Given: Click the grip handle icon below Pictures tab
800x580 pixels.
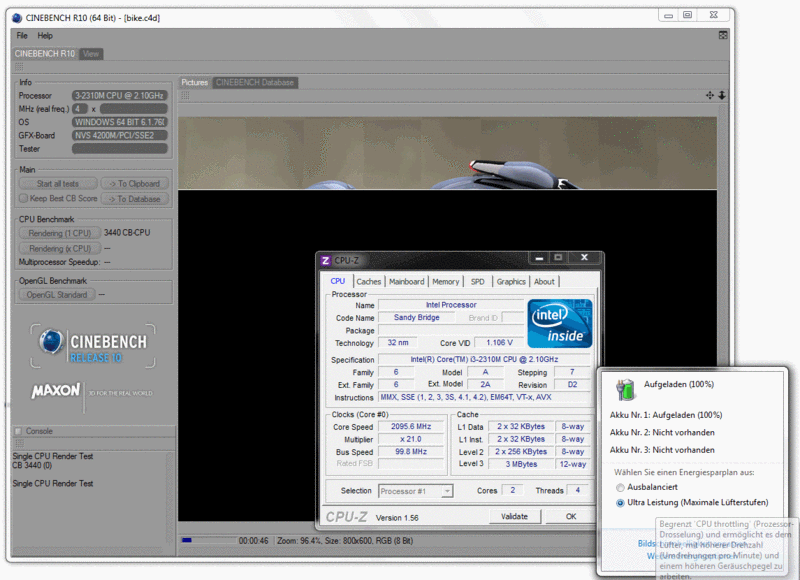Looking at the screenshot, I should click(185, 95).
